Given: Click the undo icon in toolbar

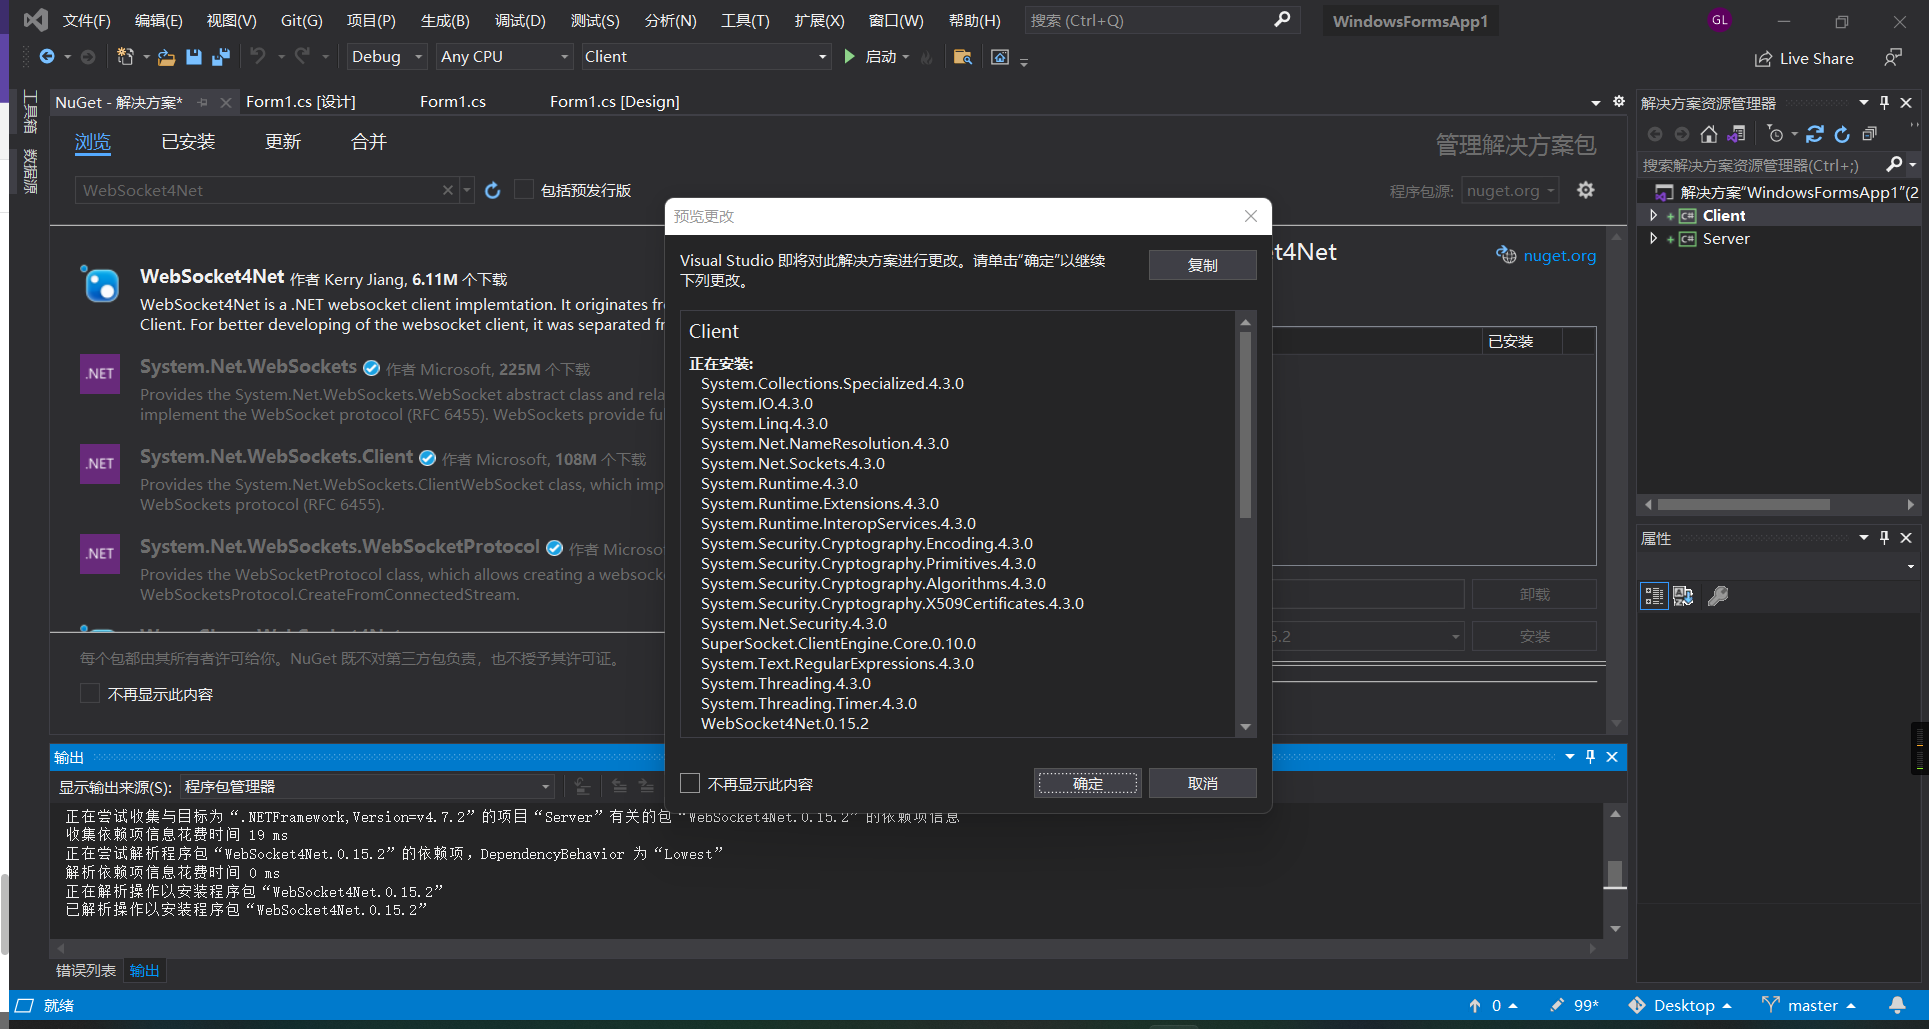Looking at the screenshot, I should (258, 57).
